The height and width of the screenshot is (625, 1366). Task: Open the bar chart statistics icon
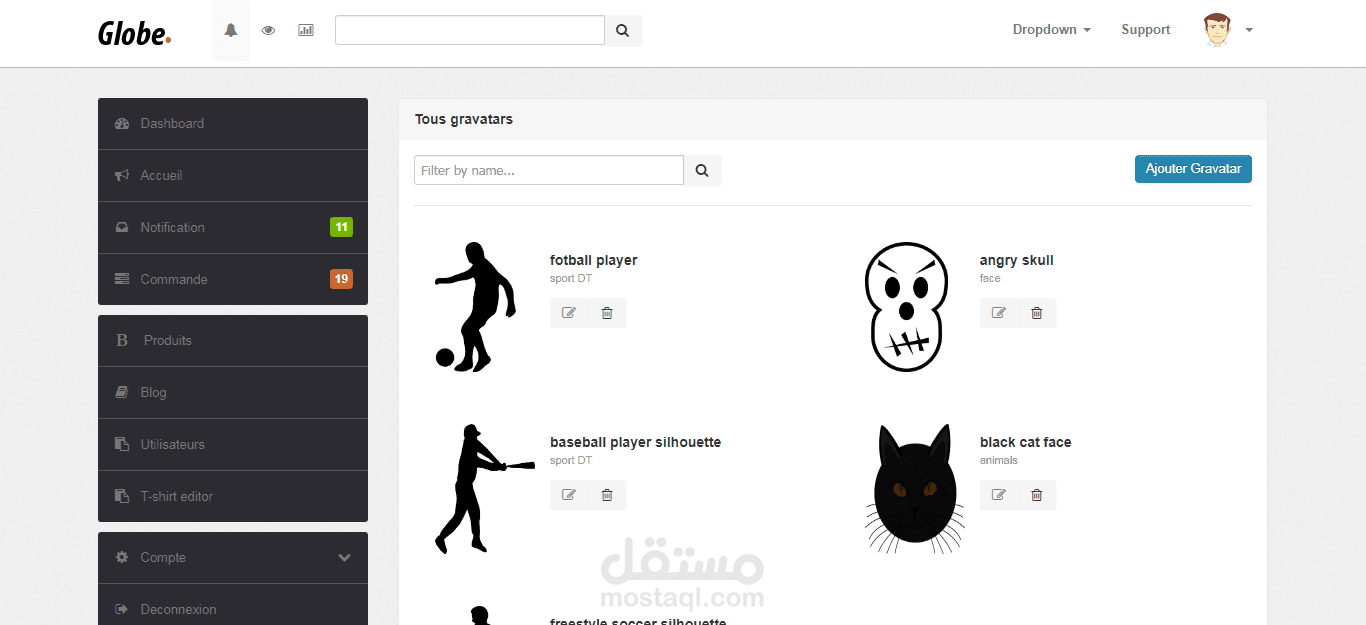click(306, 30)
